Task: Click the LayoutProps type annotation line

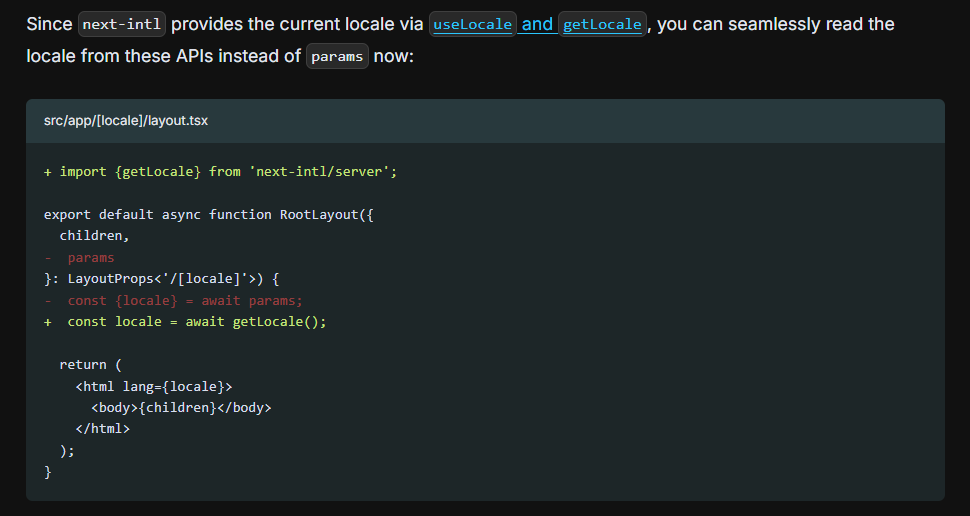Action: 161,279
